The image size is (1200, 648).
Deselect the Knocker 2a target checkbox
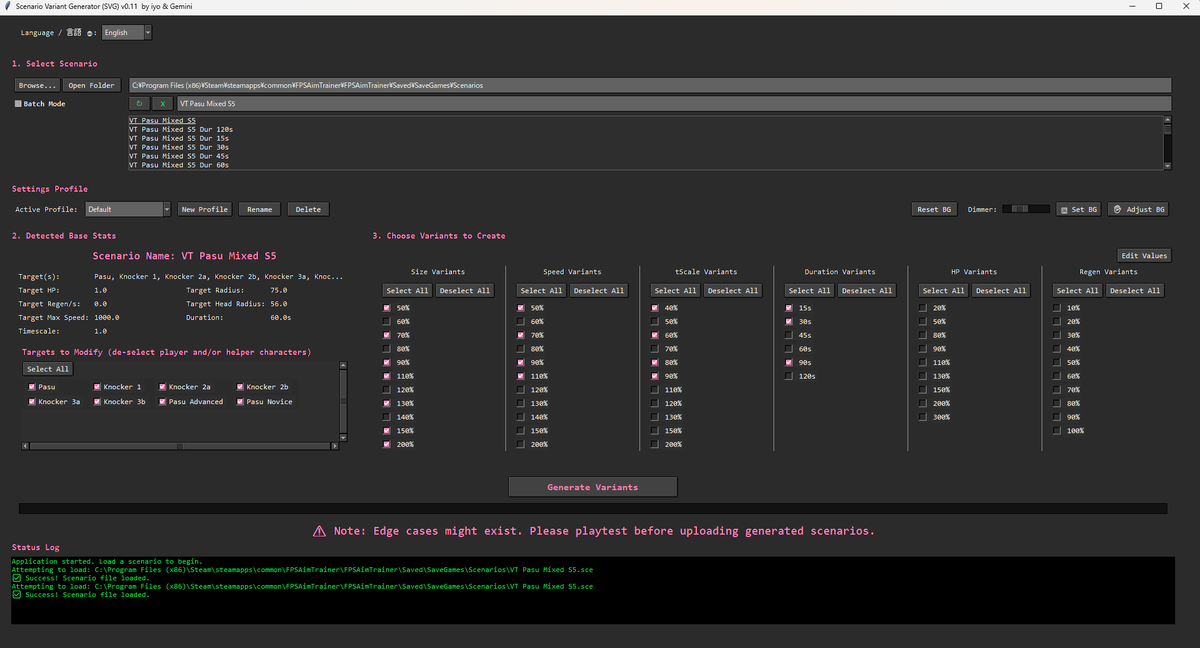click(x=160, y=386)
